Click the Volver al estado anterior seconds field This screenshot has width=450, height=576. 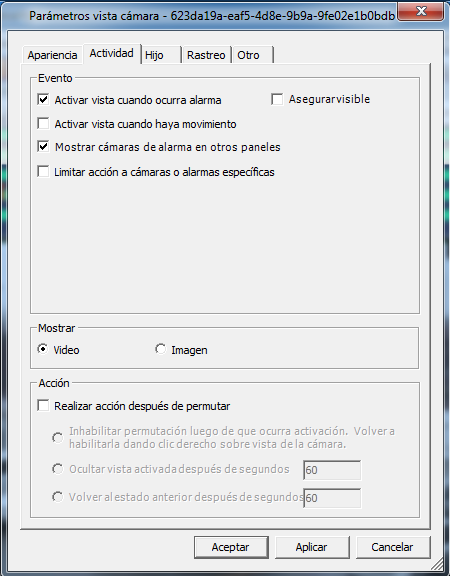[332, 498]
